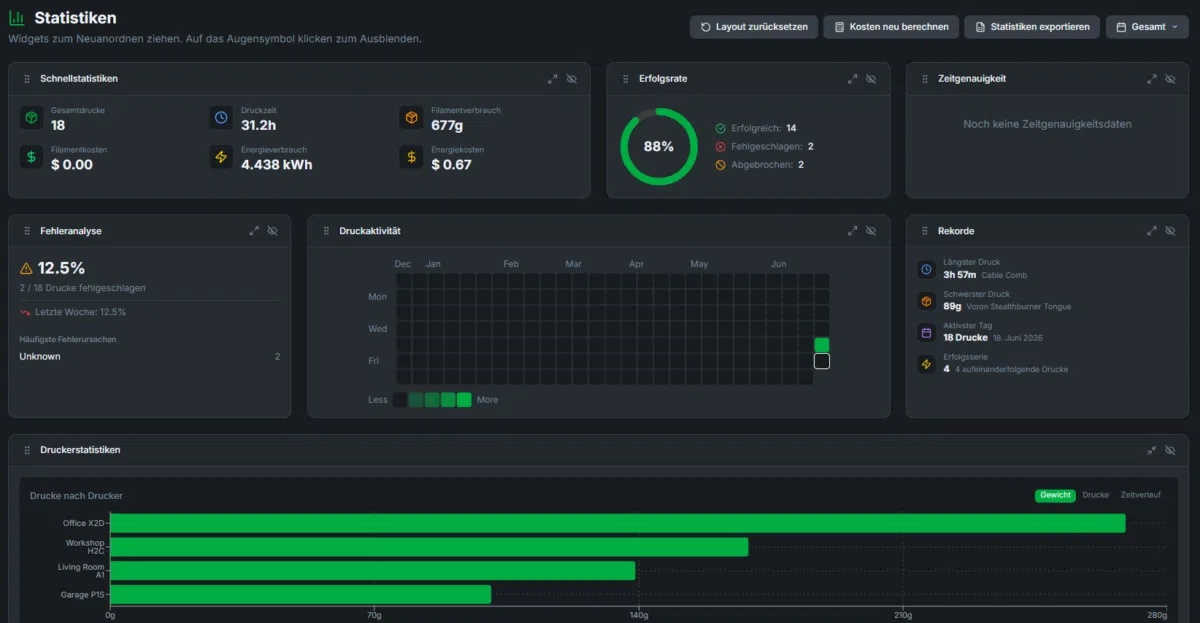This screenshot has width=1200, height=623.
Task: Click Layout zurücksetzen button
Action: (754, 27)
